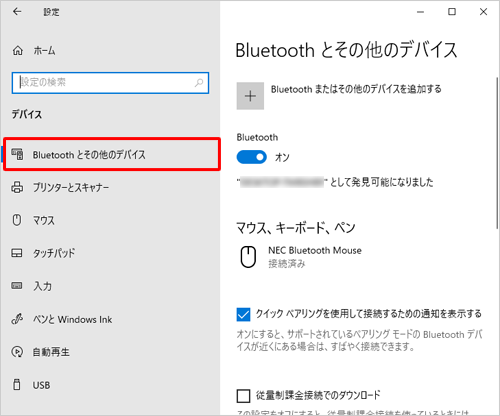The width and height of the screenshot is (500, 416).
Task: Click the USB icon in sidebar
Action: click(x=17, y=384)
